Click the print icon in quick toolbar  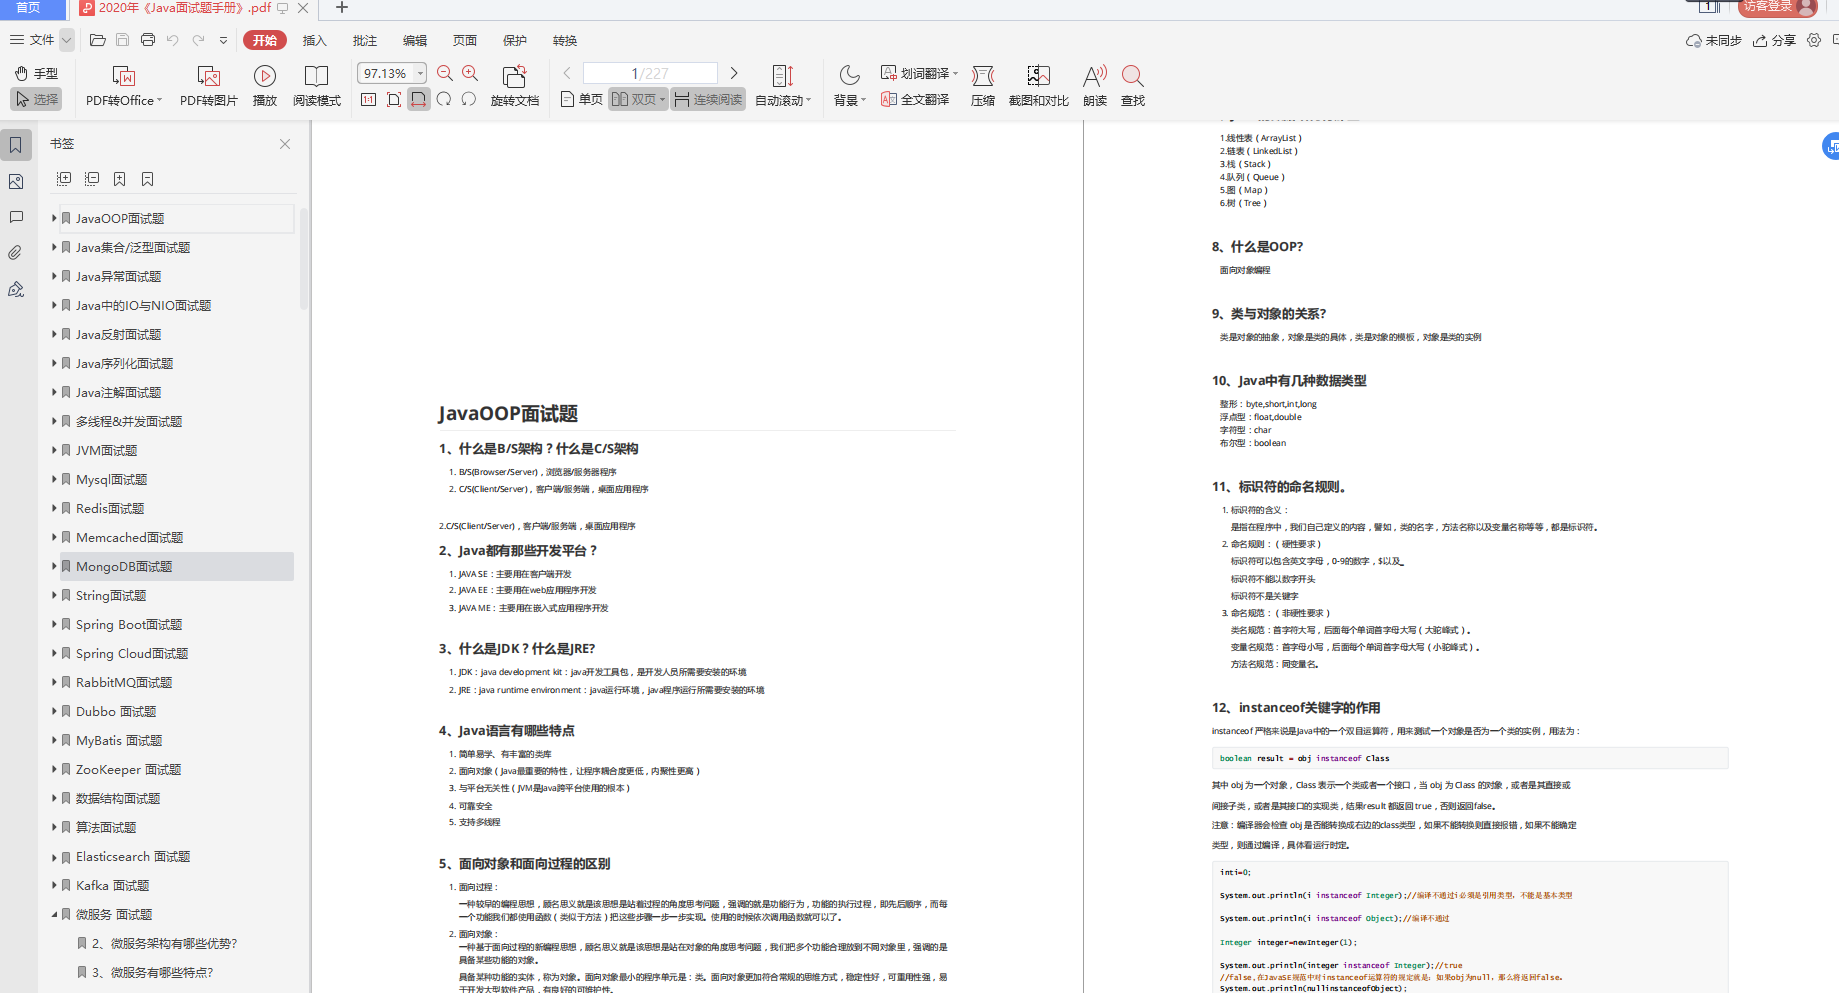148,40
